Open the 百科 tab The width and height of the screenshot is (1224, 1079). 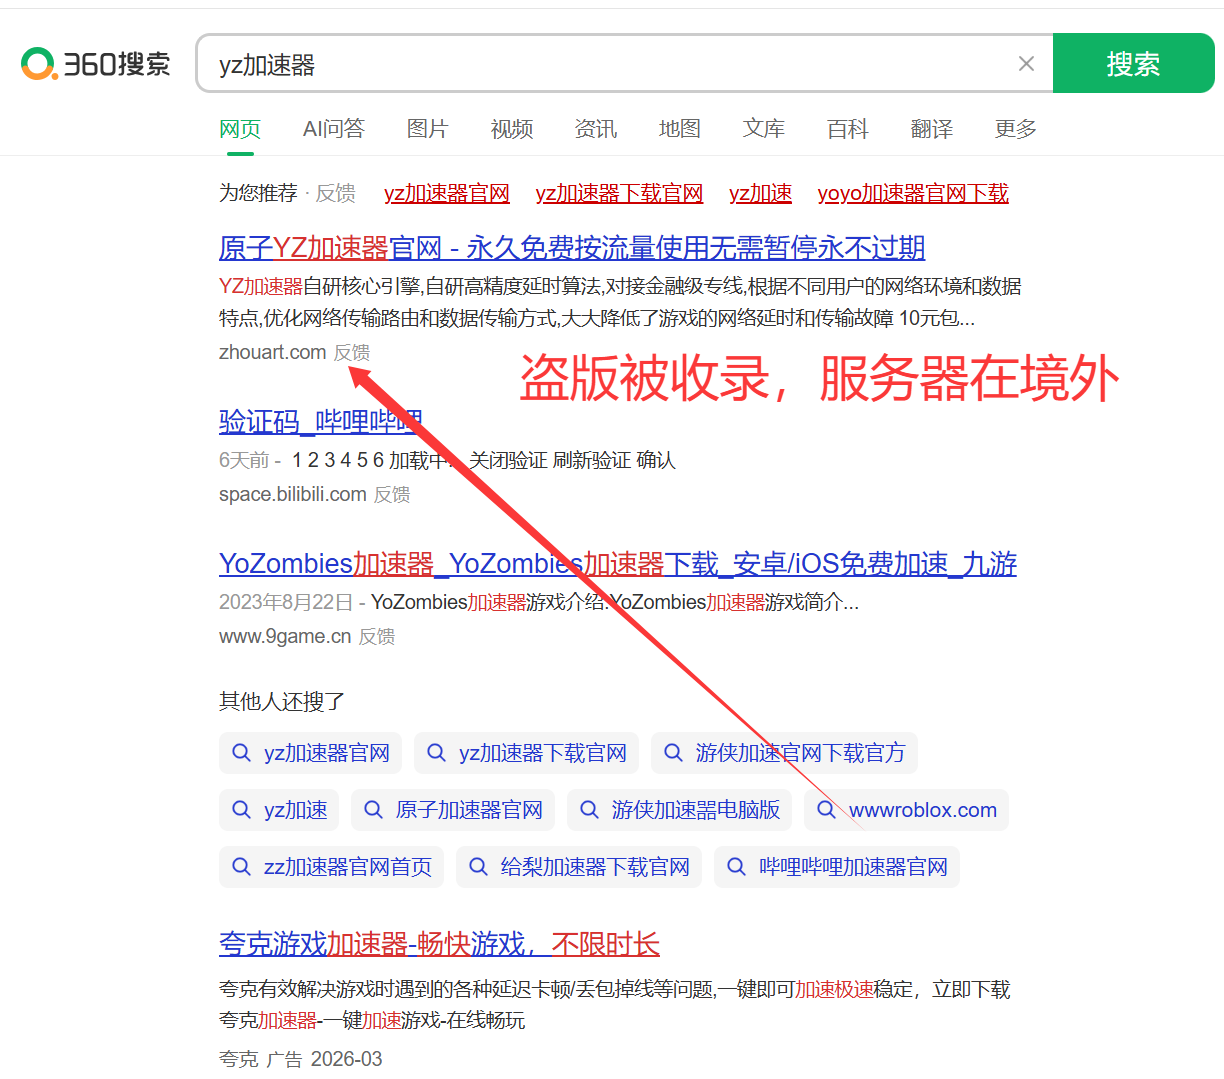[848, 129]
